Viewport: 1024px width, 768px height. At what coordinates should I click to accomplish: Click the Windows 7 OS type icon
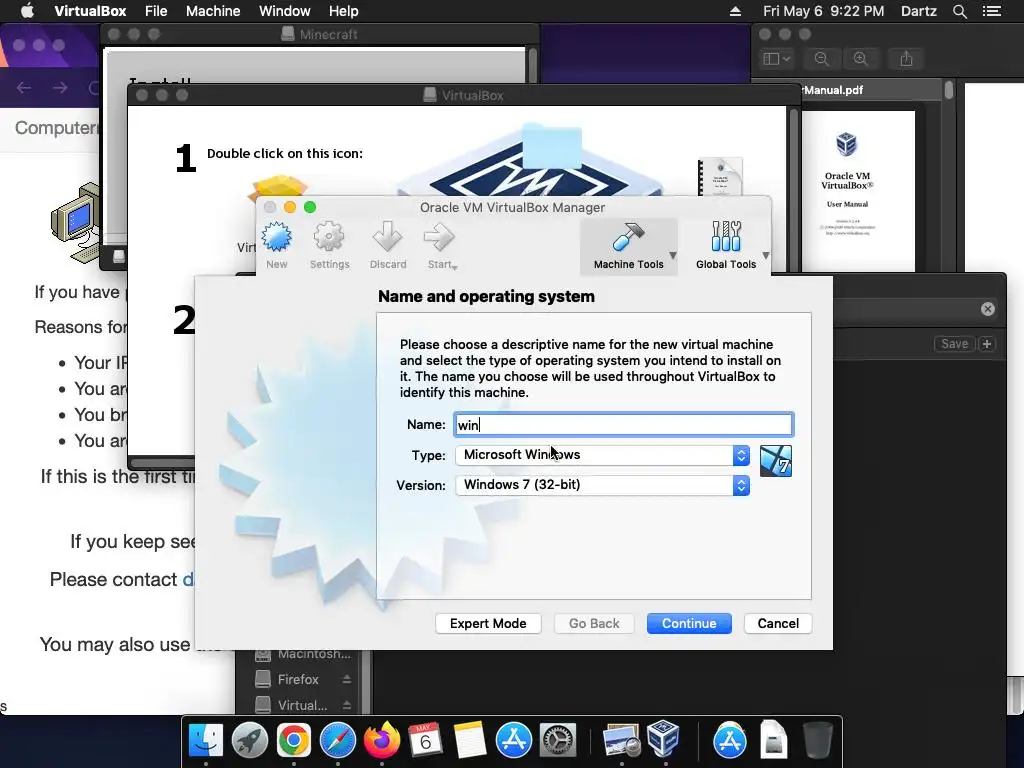[x=776, y=461]
